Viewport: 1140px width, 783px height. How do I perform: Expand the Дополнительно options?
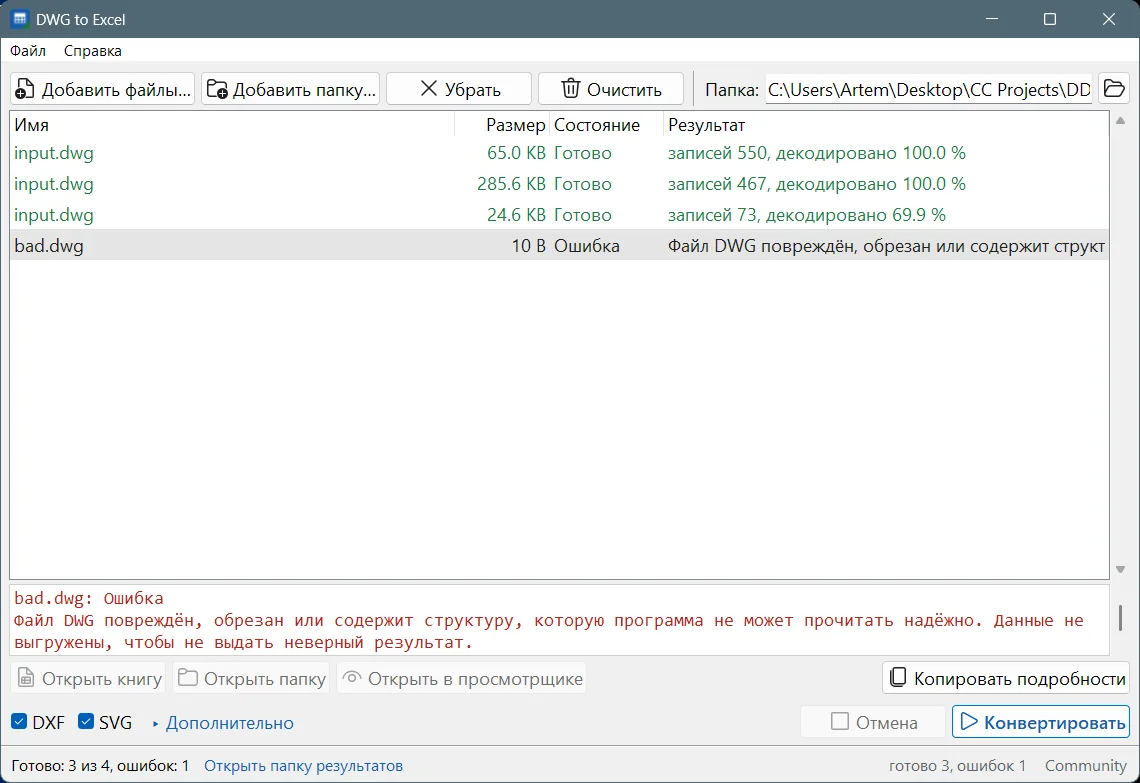pos(223,723)
